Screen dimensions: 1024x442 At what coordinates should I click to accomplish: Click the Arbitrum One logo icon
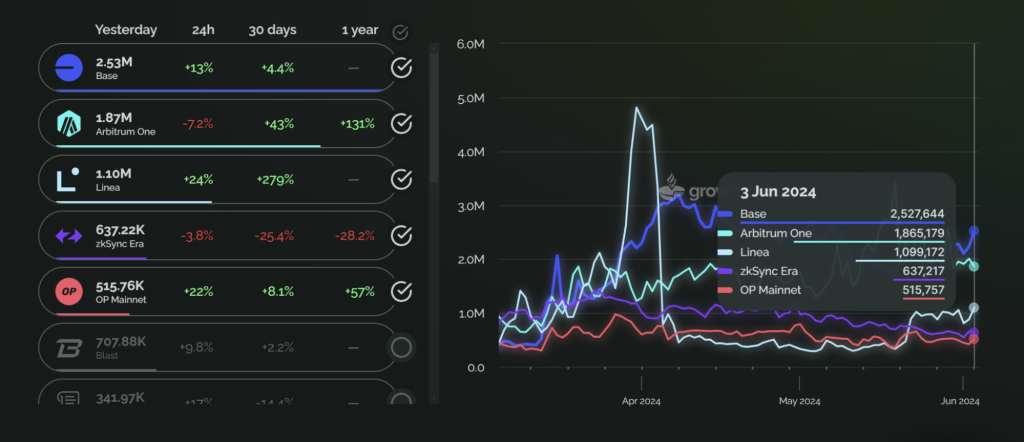(69, 123)
